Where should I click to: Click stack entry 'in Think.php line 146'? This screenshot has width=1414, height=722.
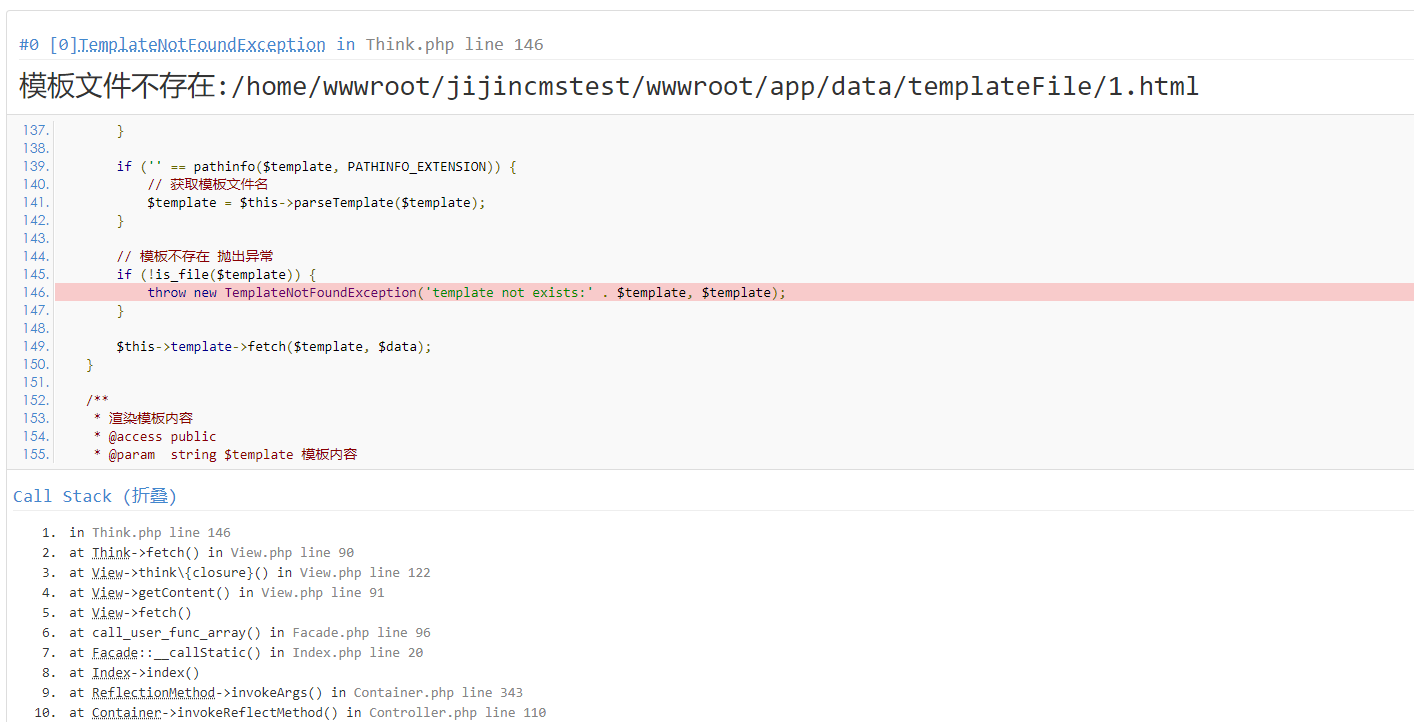point(150,532)
